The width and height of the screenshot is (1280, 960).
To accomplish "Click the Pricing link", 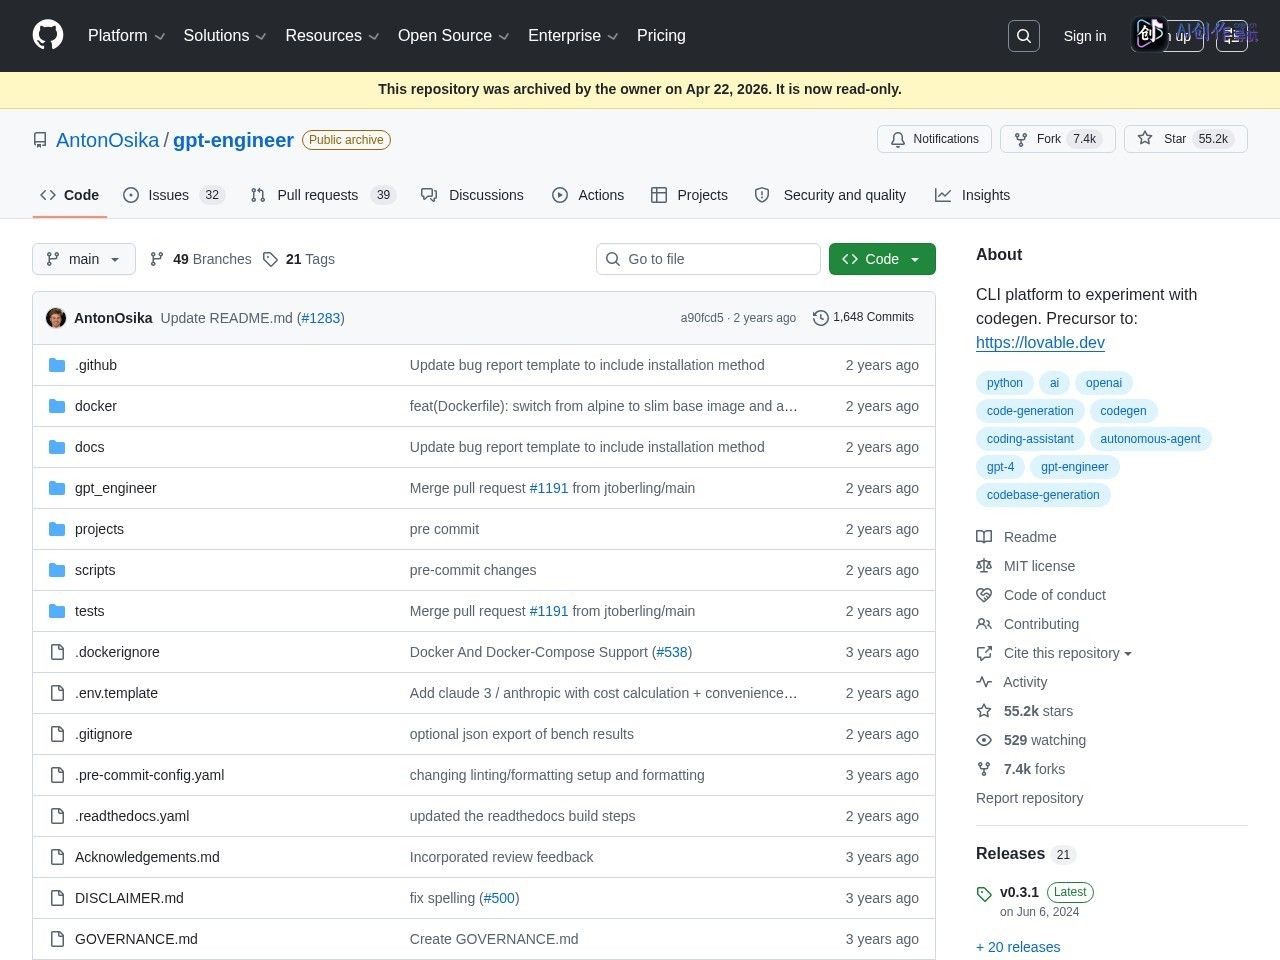I will [661, 36].
